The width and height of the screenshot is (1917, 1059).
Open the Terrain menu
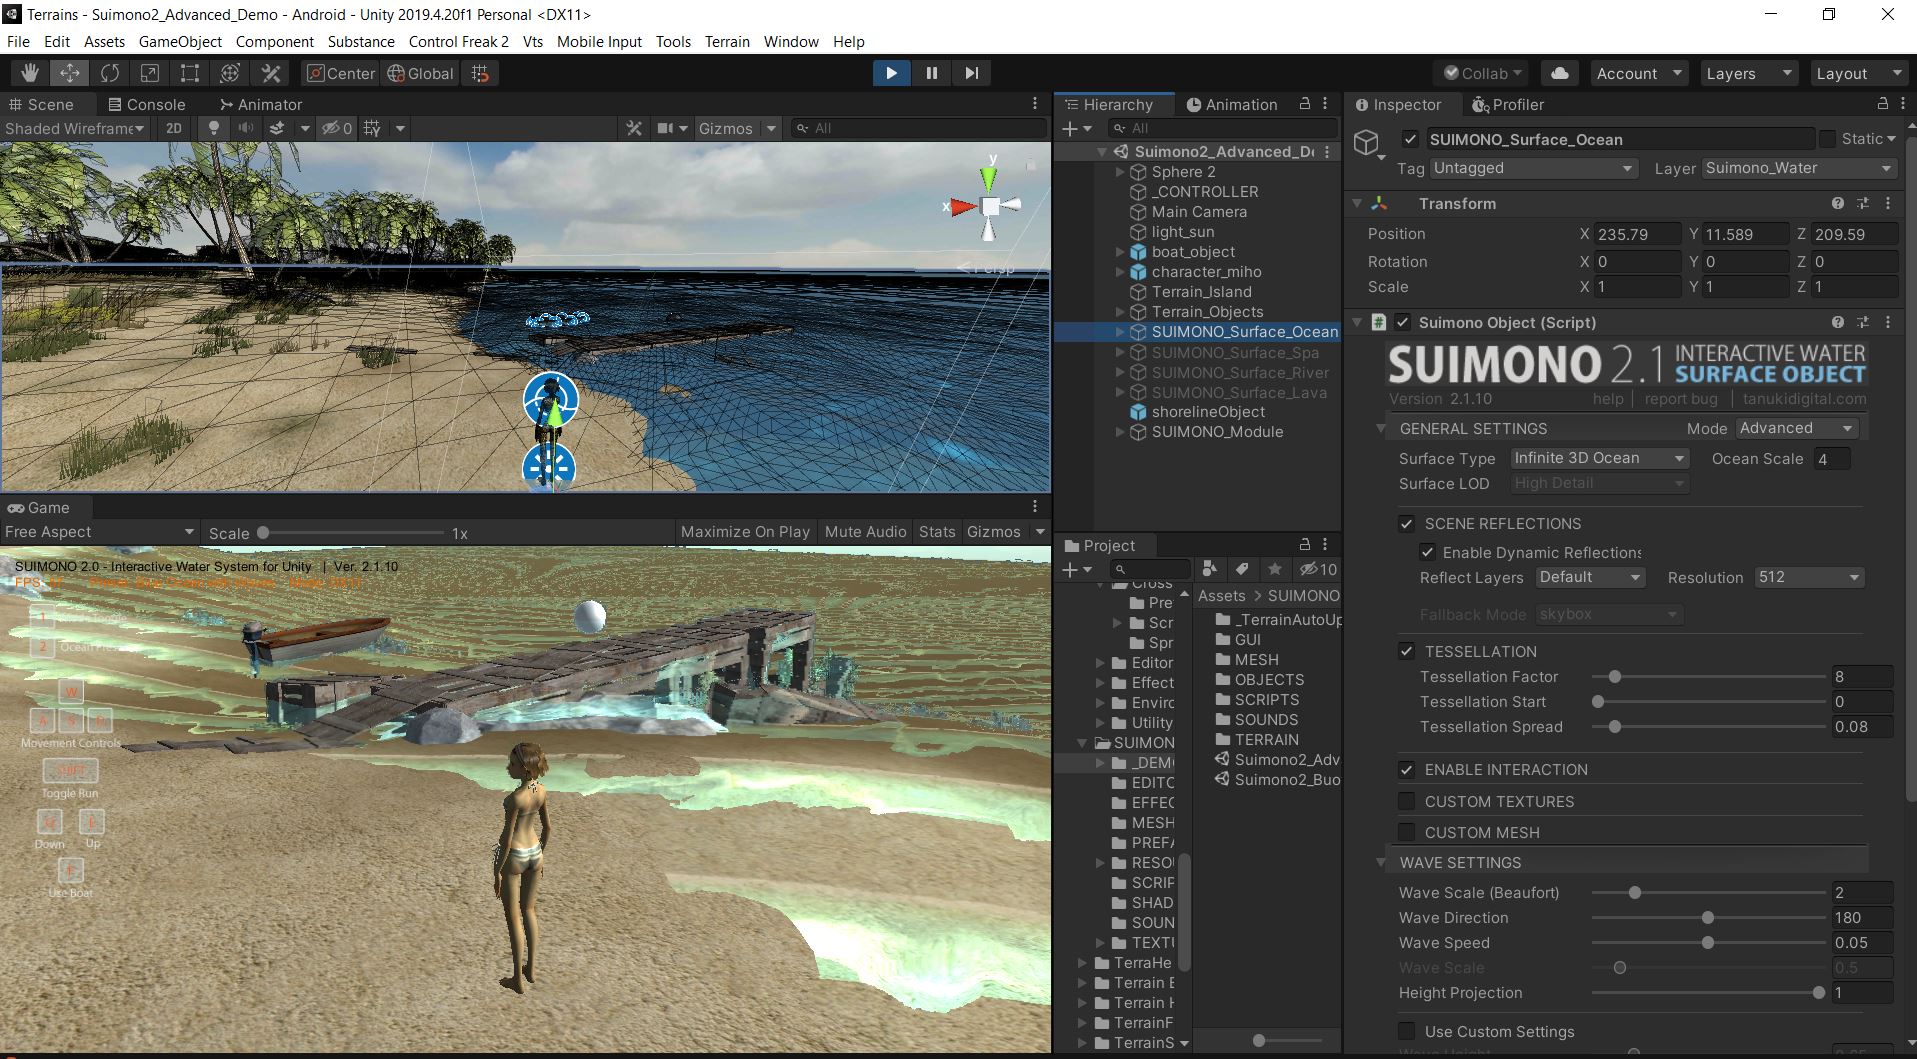pos(727,41)
